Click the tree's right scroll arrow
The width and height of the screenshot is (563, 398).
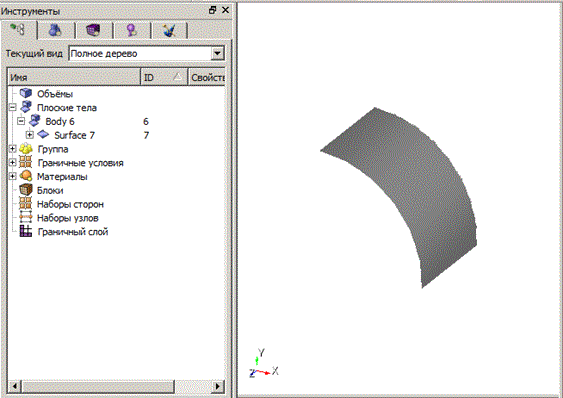click(218, 387)
